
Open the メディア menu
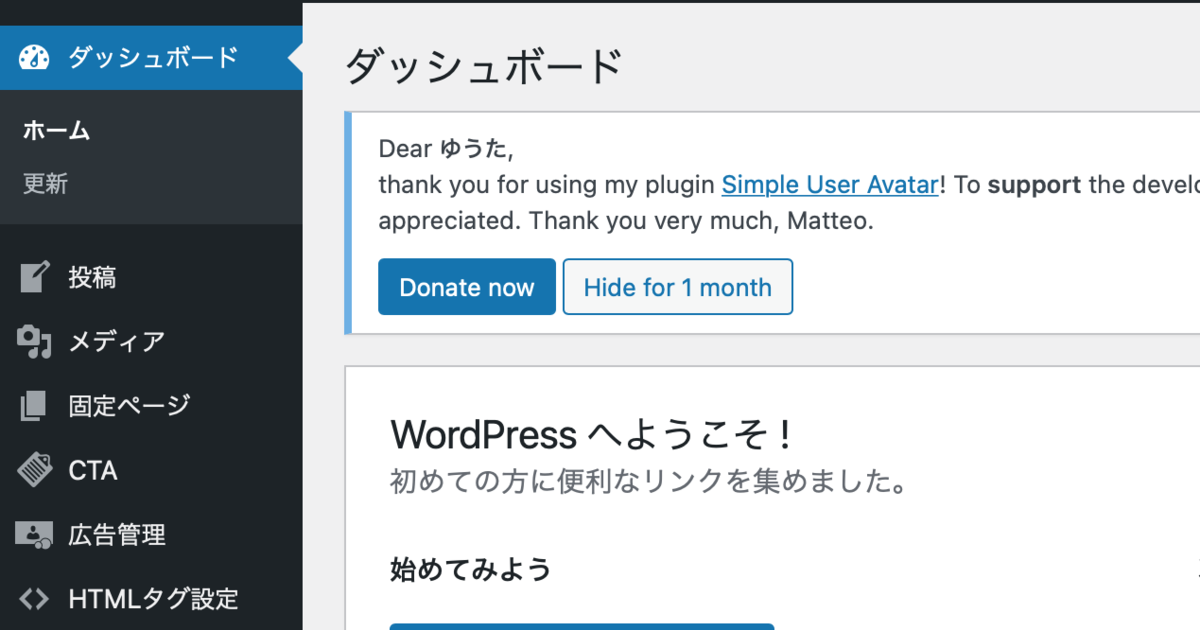point(151,342)
